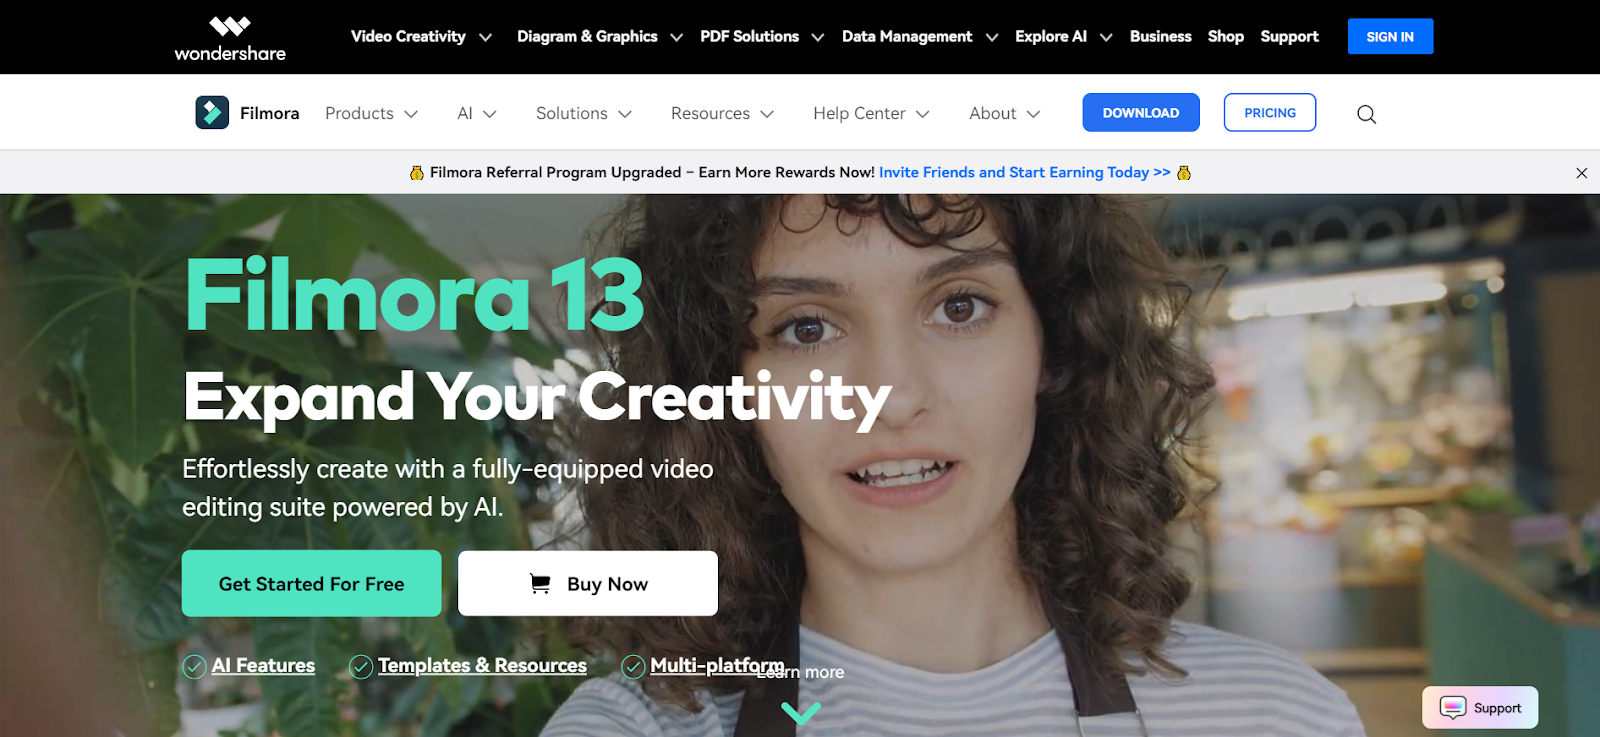This screenshot has height=737, width=1600.
Task: Select Help Center in Filmora nav
Action: (859, 113)
